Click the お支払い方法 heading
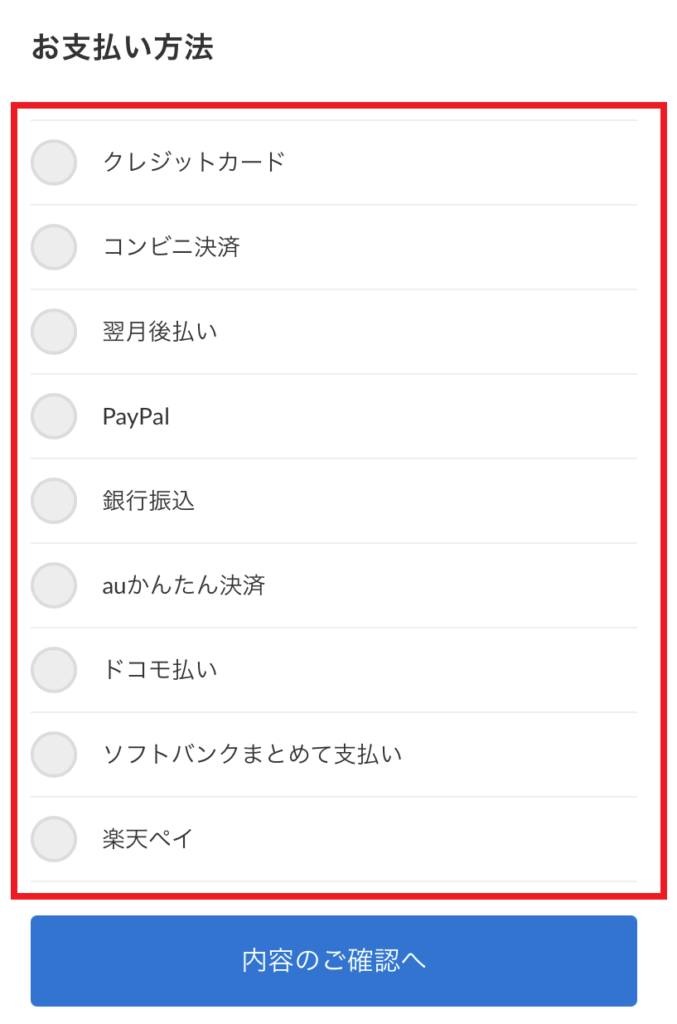 tap(122, 47)
